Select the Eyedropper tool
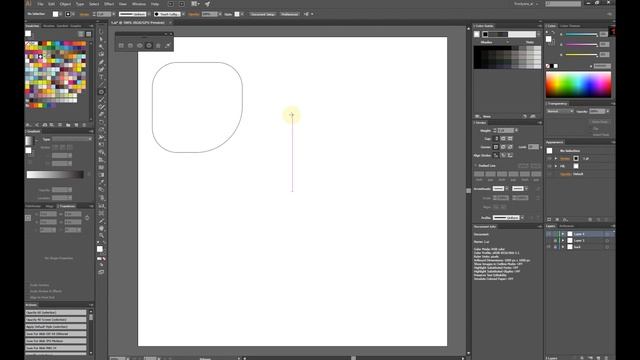This screenshot has height=360, width=640. [x=101, y=182]
